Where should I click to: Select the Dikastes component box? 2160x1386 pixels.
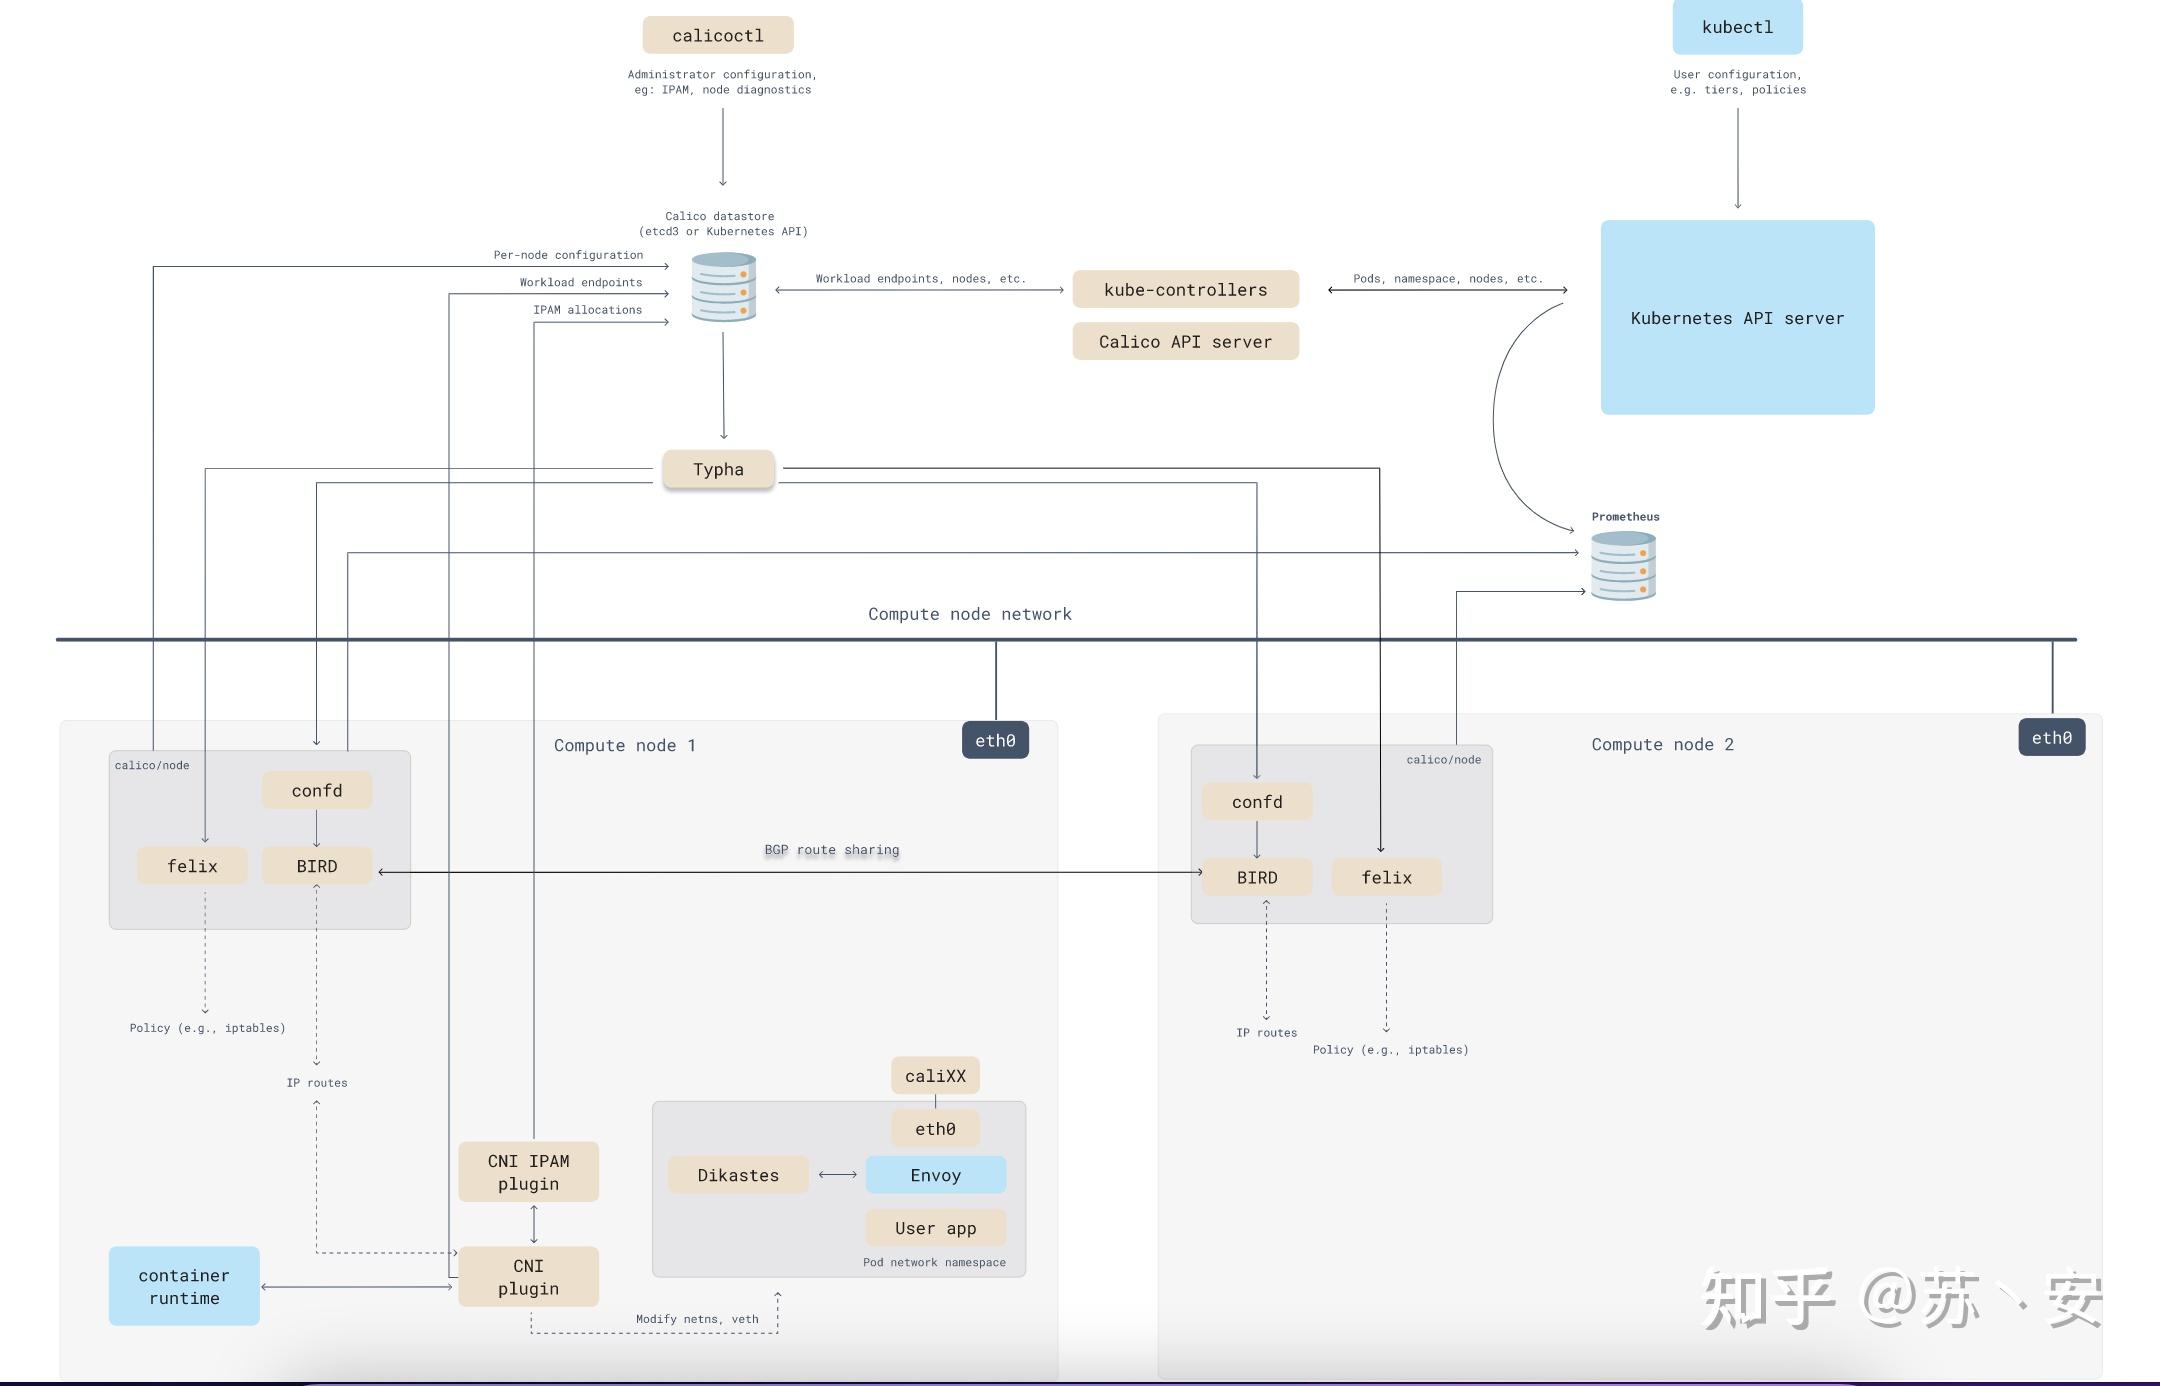[738, 1175]
